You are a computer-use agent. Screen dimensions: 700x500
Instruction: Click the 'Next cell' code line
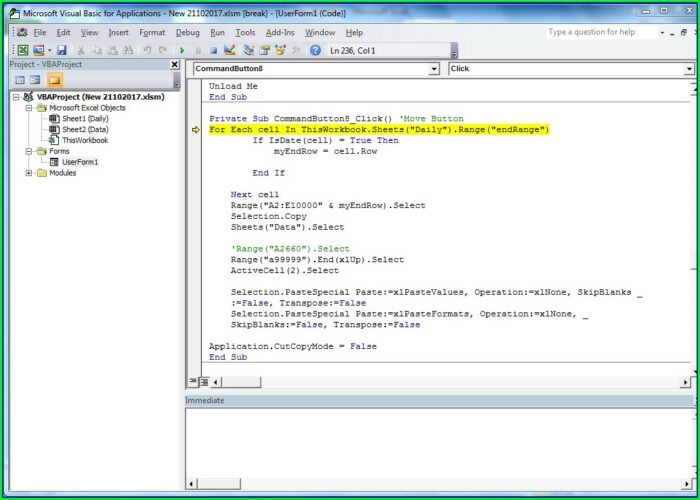tap(255, 194)
